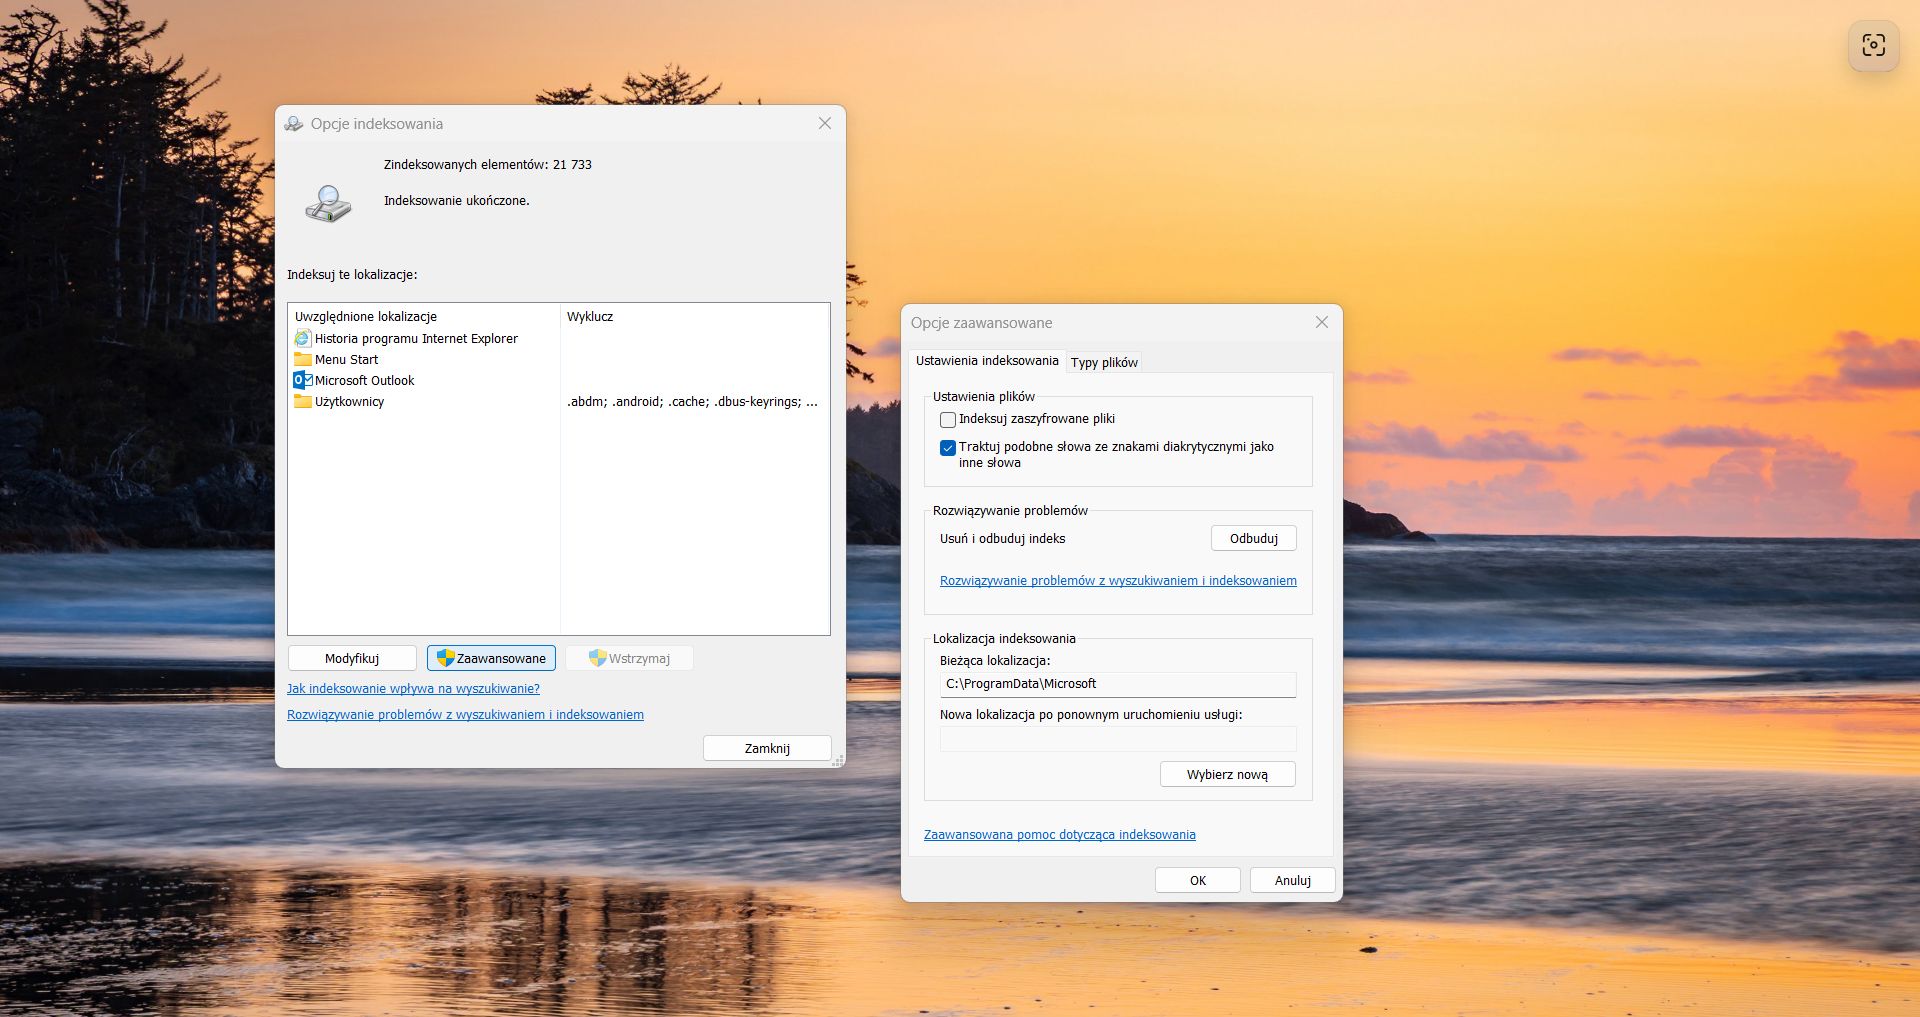1920x1017 pixels.
Task: Select the Menu Start folder icon
Action: [x=303, y=359]
